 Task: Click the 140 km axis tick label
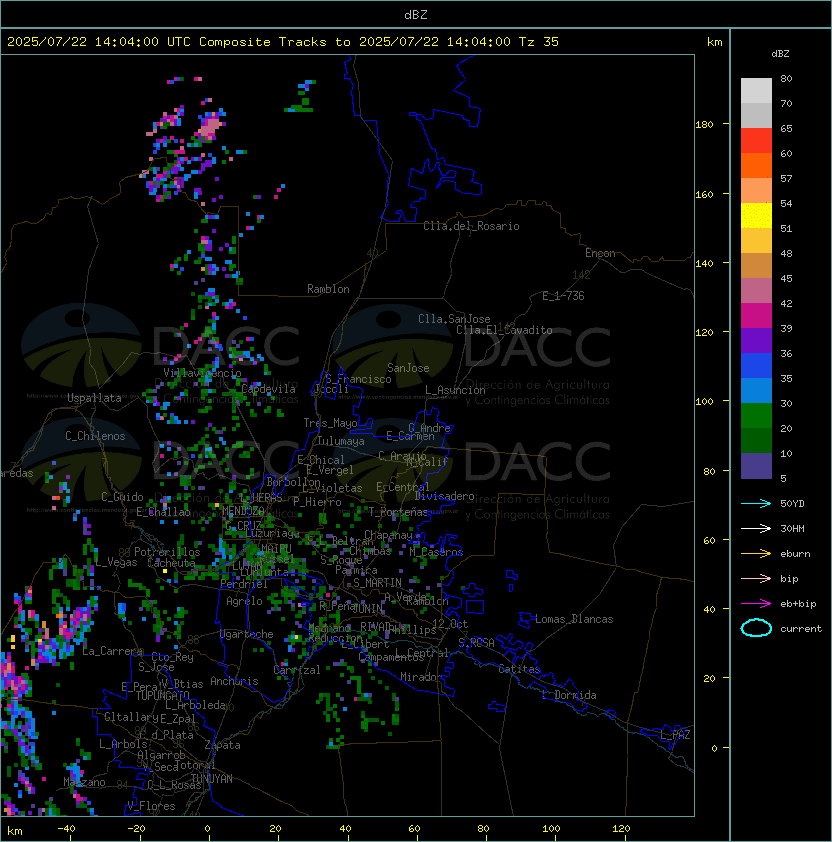pos(704,264)
